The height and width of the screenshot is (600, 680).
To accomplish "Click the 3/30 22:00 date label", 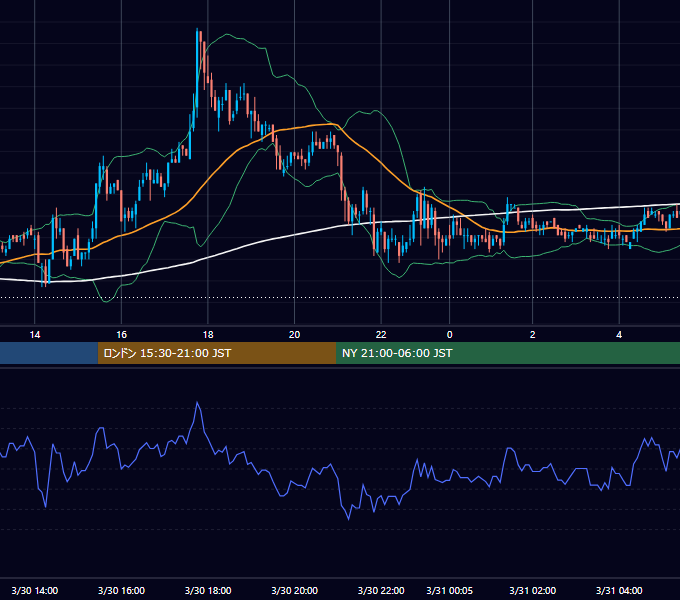I will [x=381, y=590].
